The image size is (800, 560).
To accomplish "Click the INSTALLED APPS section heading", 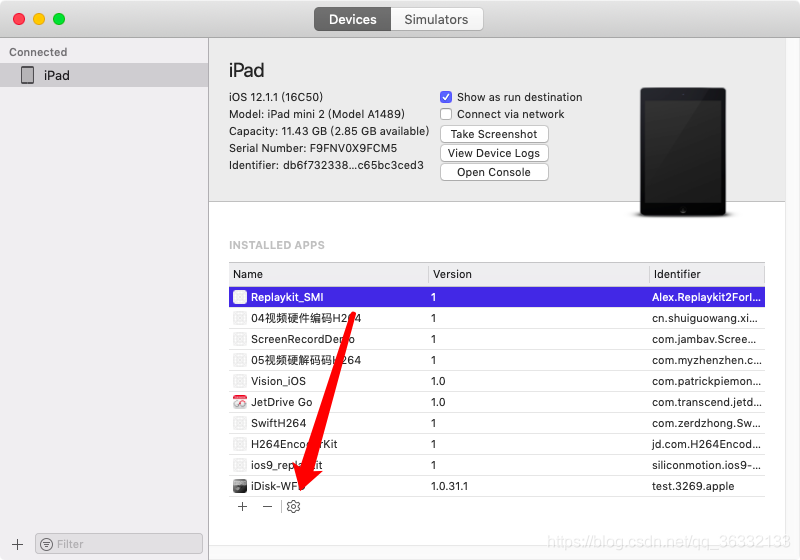I will tap(277, 245).
